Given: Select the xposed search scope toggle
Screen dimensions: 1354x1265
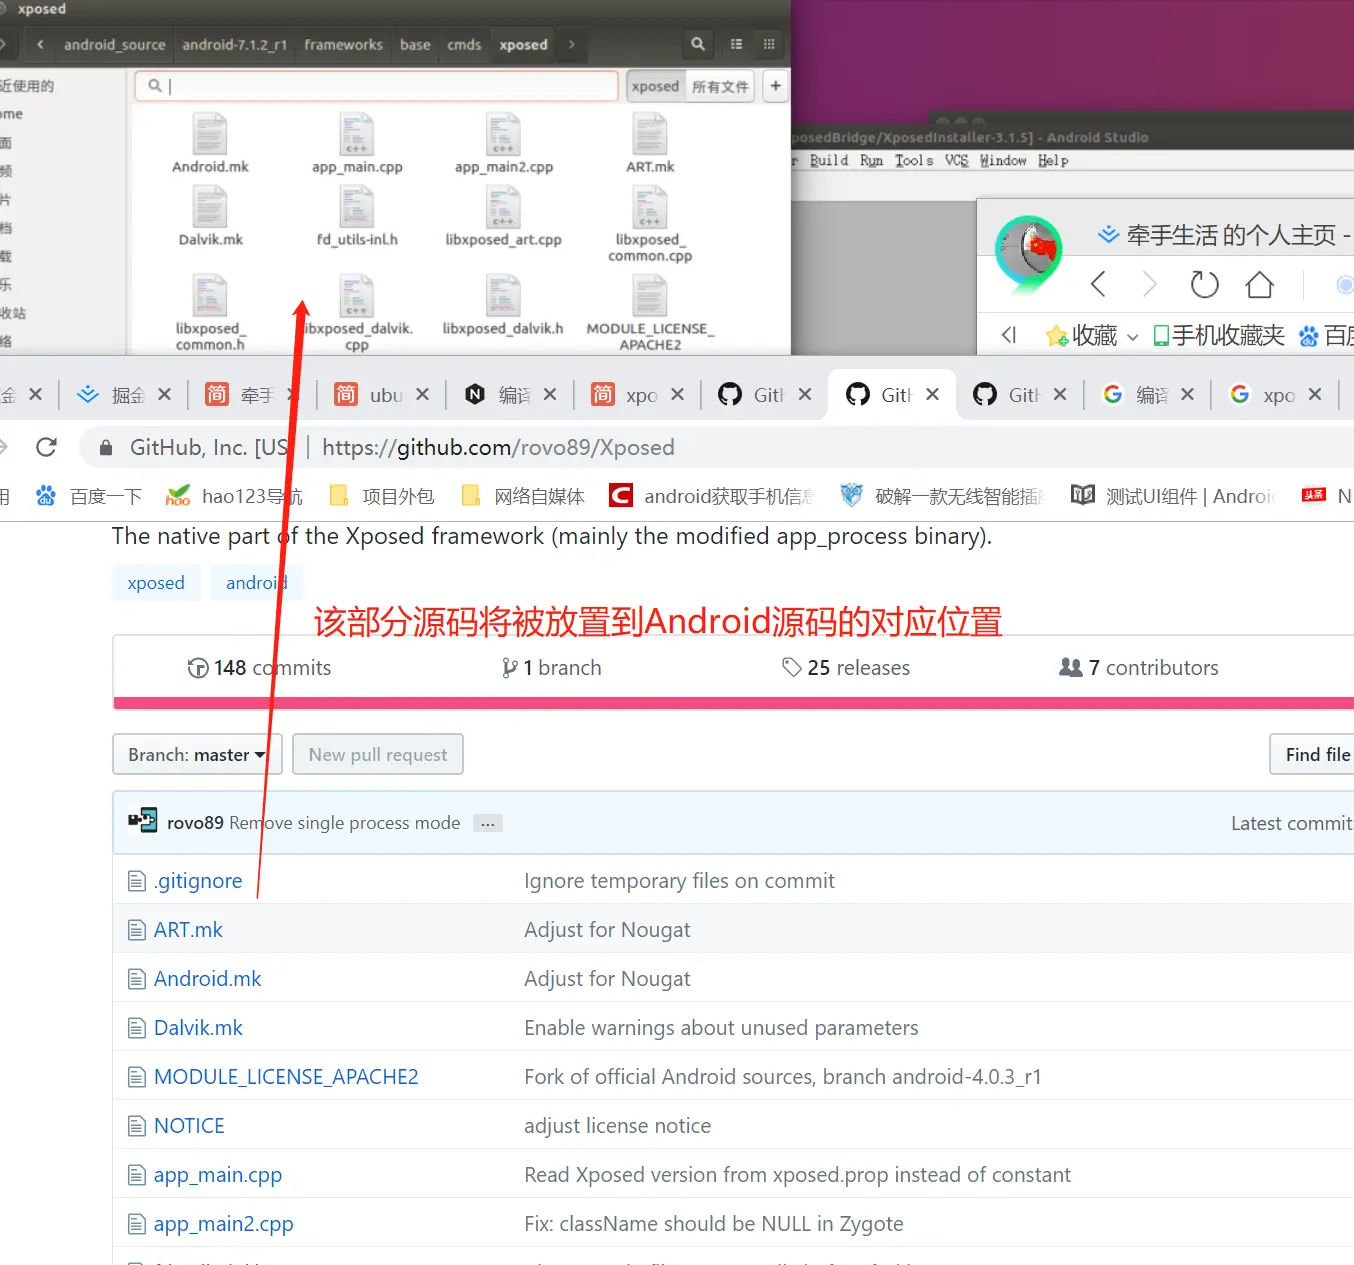Looking at the screenshot, I should tap(655, 86).
